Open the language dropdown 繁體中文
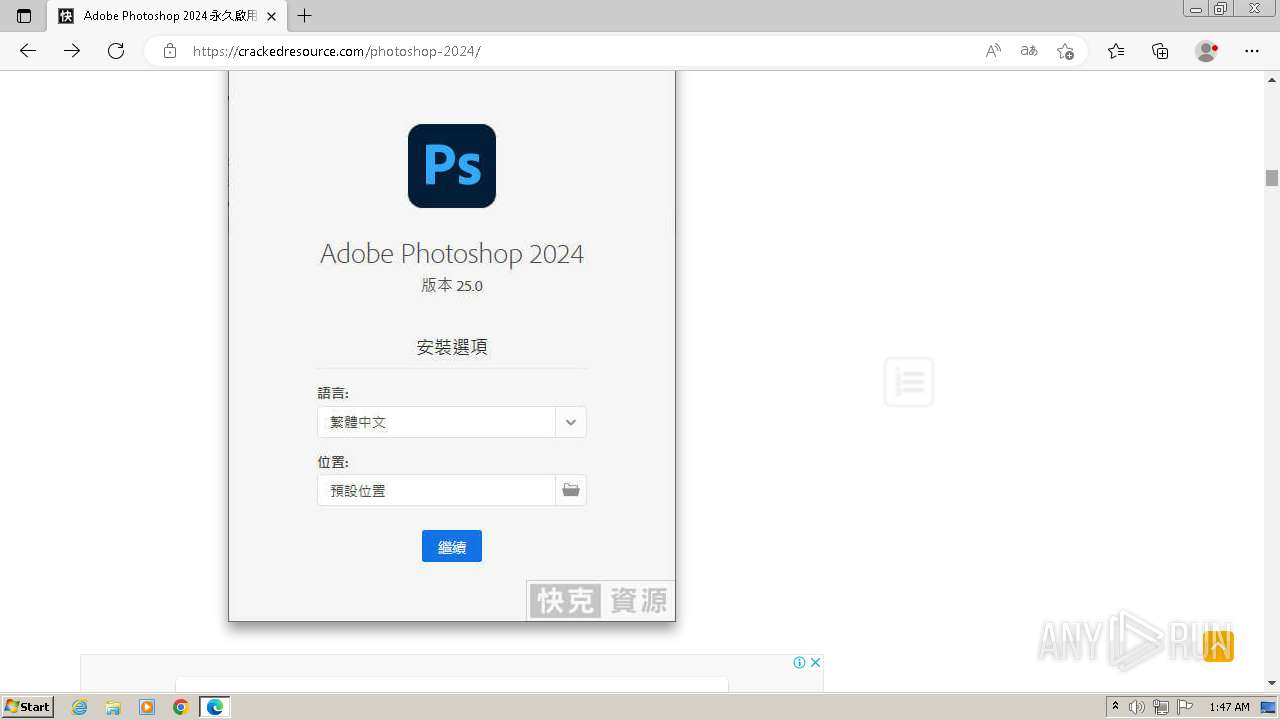 pos(452,422)
